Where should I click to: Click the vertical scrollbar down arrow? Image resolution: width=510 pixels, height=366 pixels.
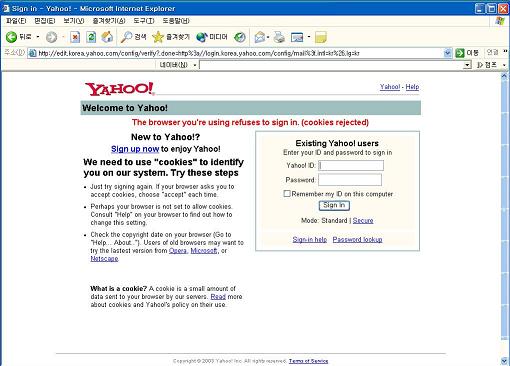[504, 361]
